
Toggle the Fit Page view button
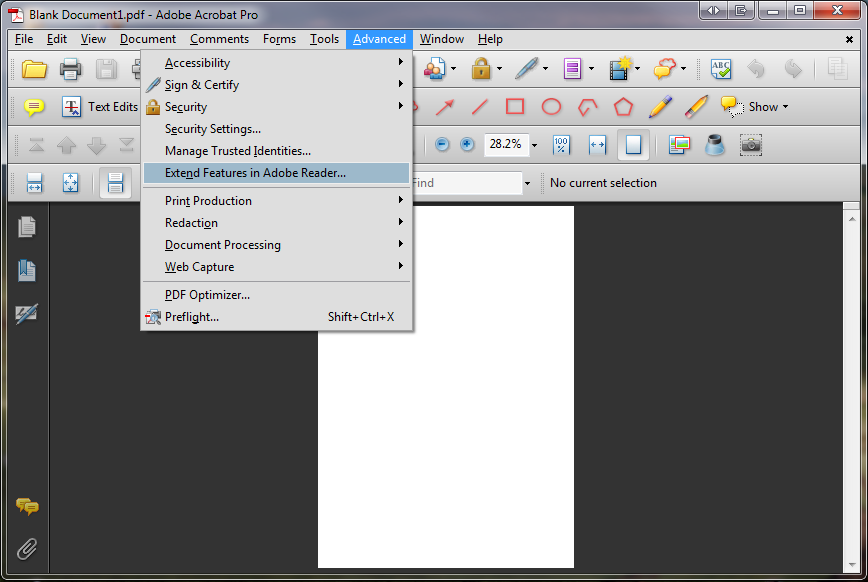(633, 145)
